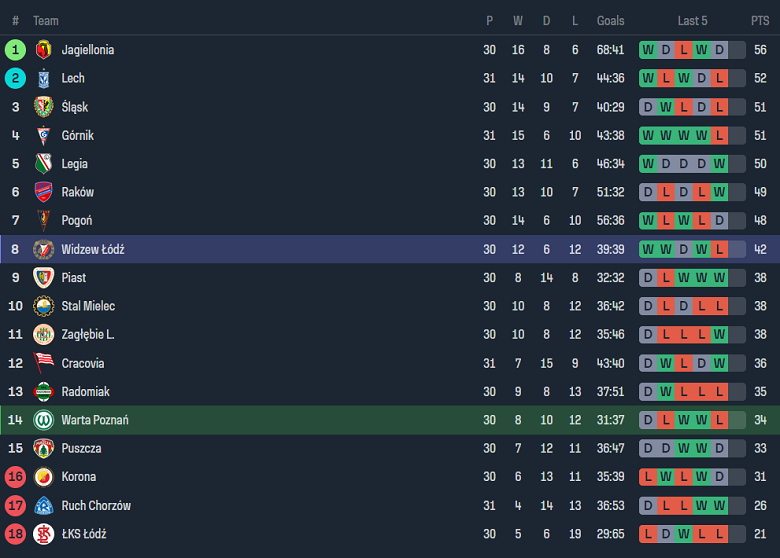Image resolution: width=780 pixels, height=558 pixels.
Task: Click the Lech club crest icon
Action: (x=43, y=78)
